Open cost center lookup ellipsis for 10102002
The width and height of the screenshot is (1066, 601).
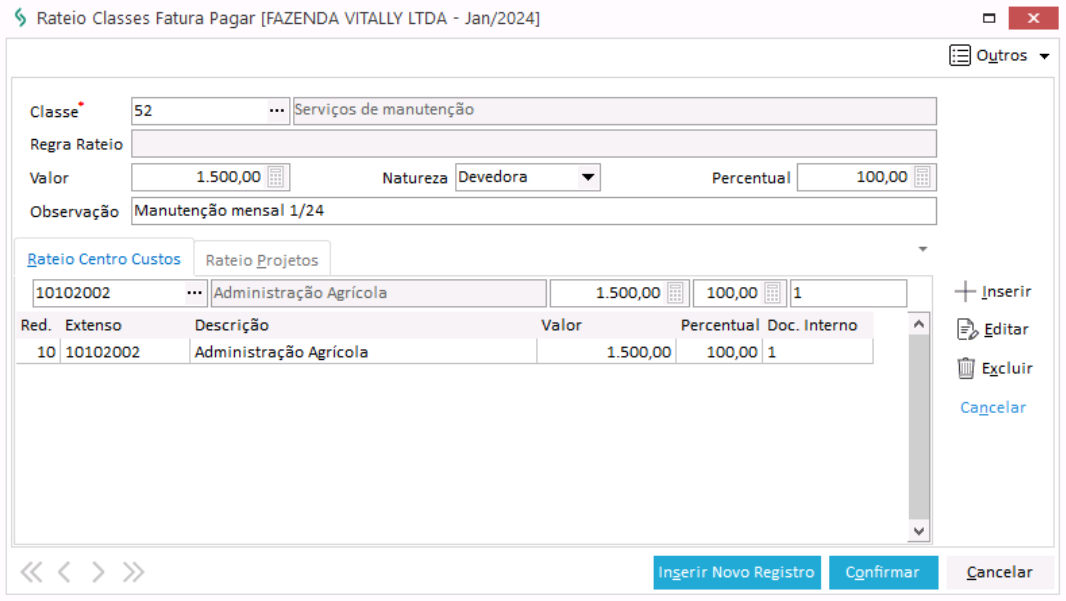coord(194,293)
